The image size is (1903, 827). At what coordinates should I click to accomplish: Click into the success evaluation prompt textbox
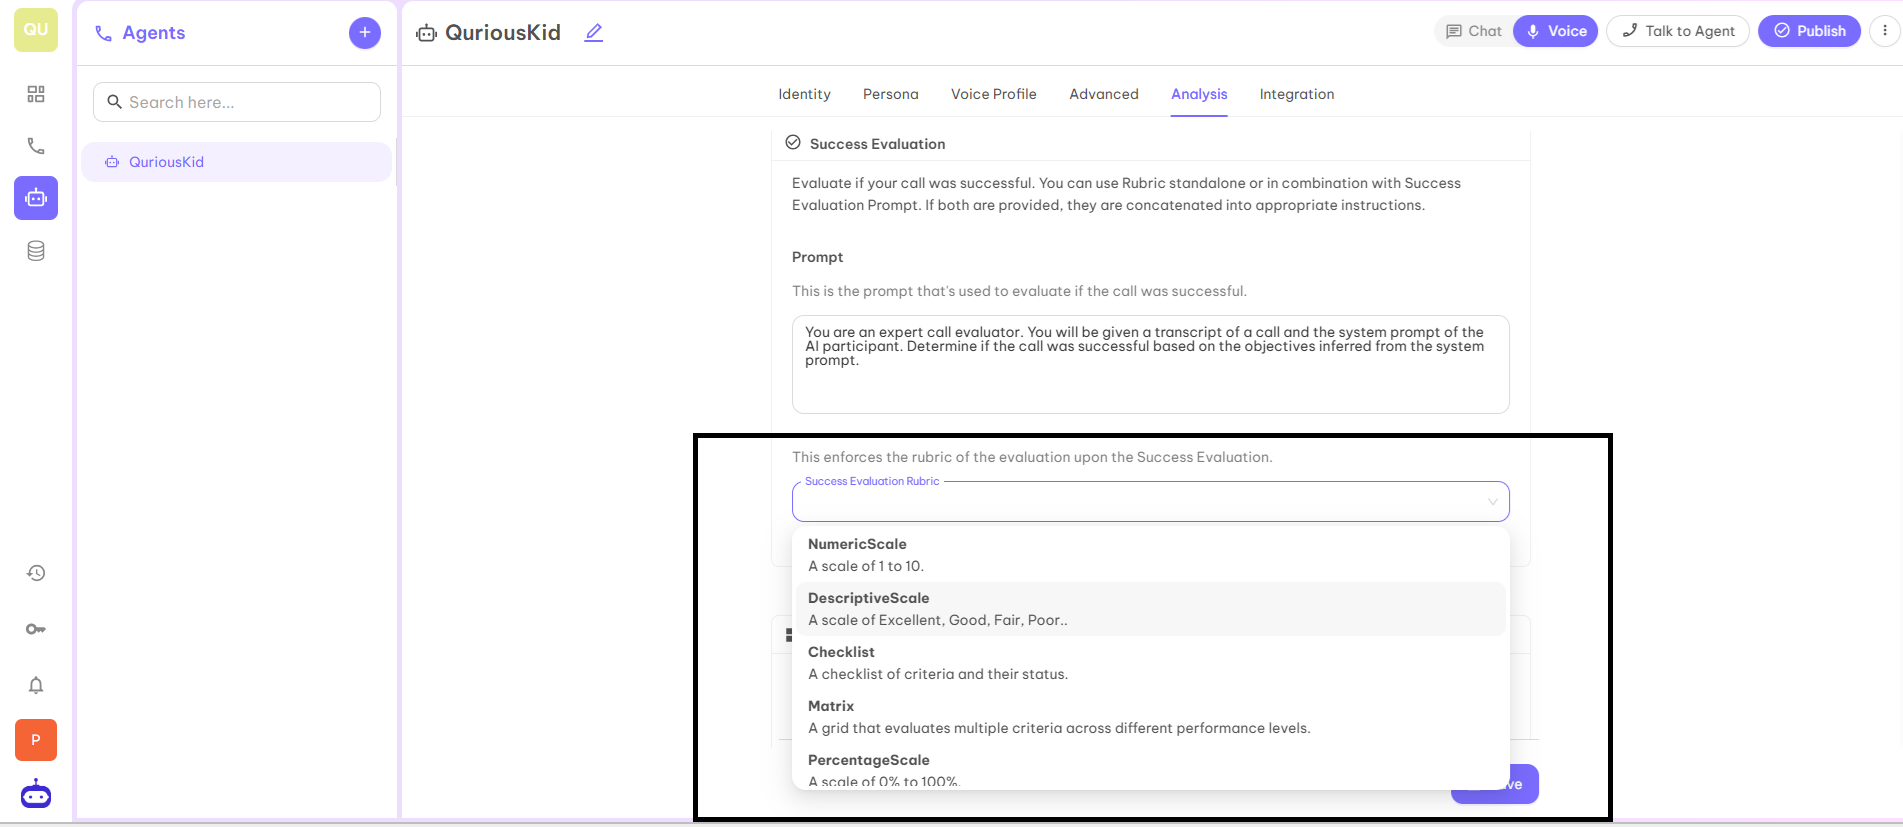(1150, 365)
